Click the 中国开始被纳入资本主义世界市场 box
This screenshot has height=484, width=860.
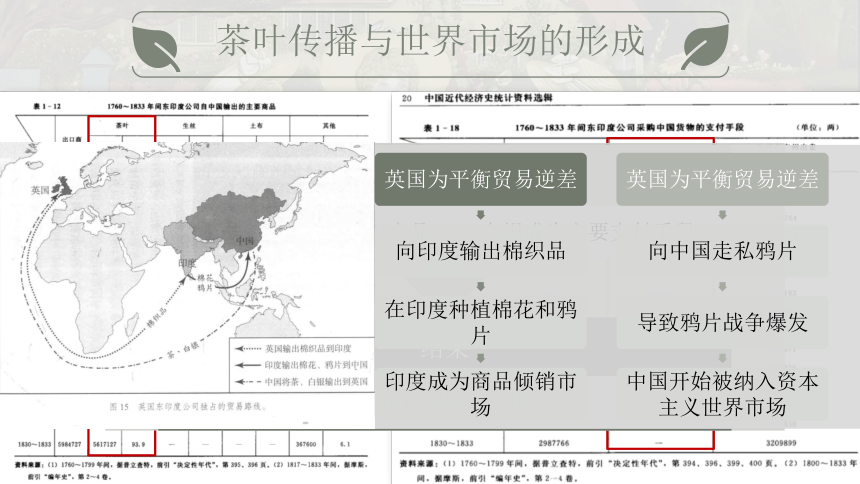[x=722, y=393]
